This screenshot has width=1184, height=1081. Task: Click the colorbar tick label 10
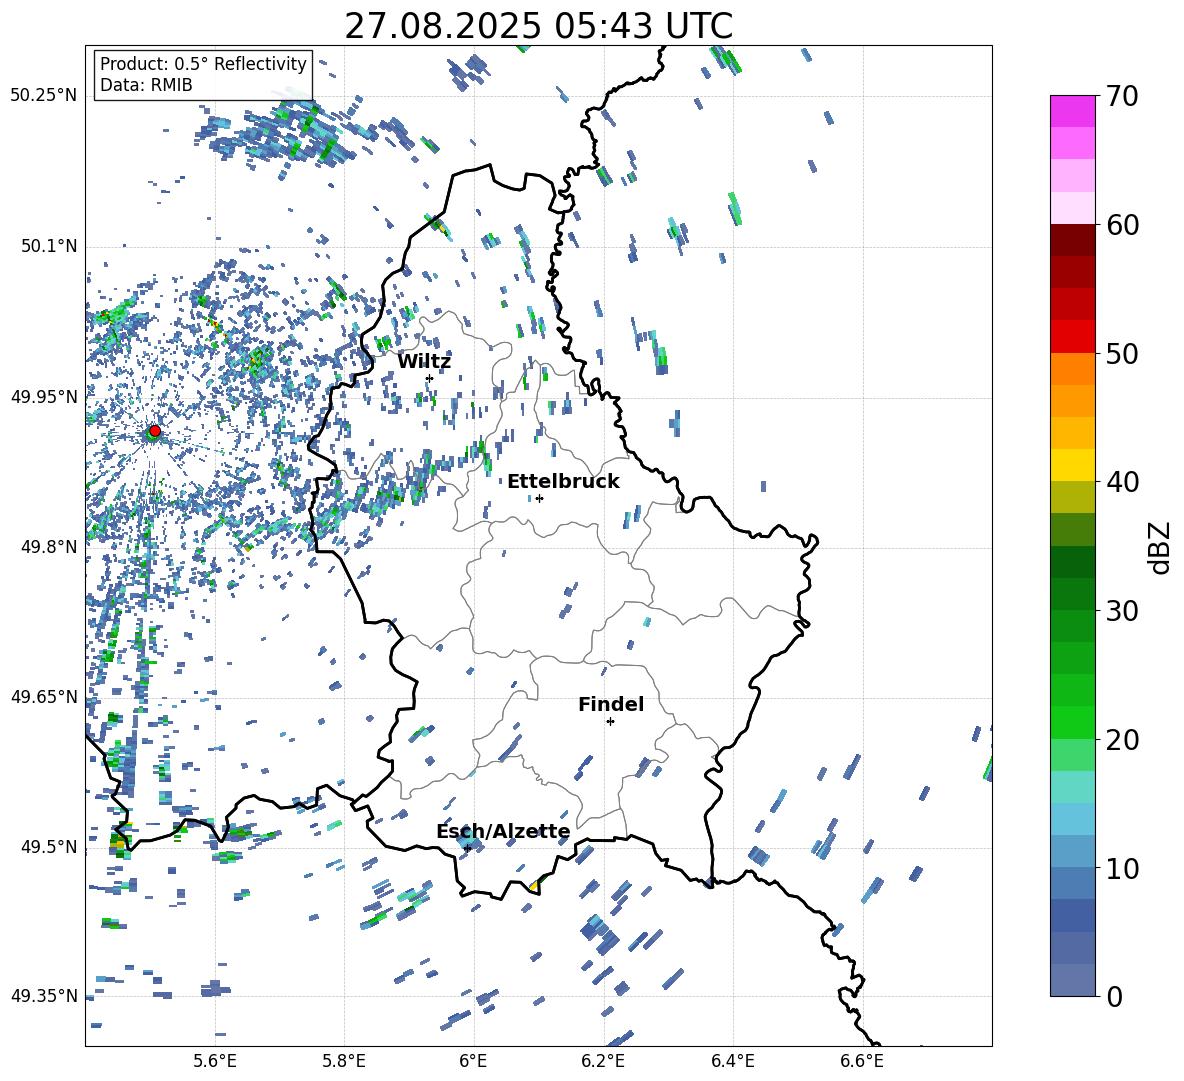[1121, 868]
